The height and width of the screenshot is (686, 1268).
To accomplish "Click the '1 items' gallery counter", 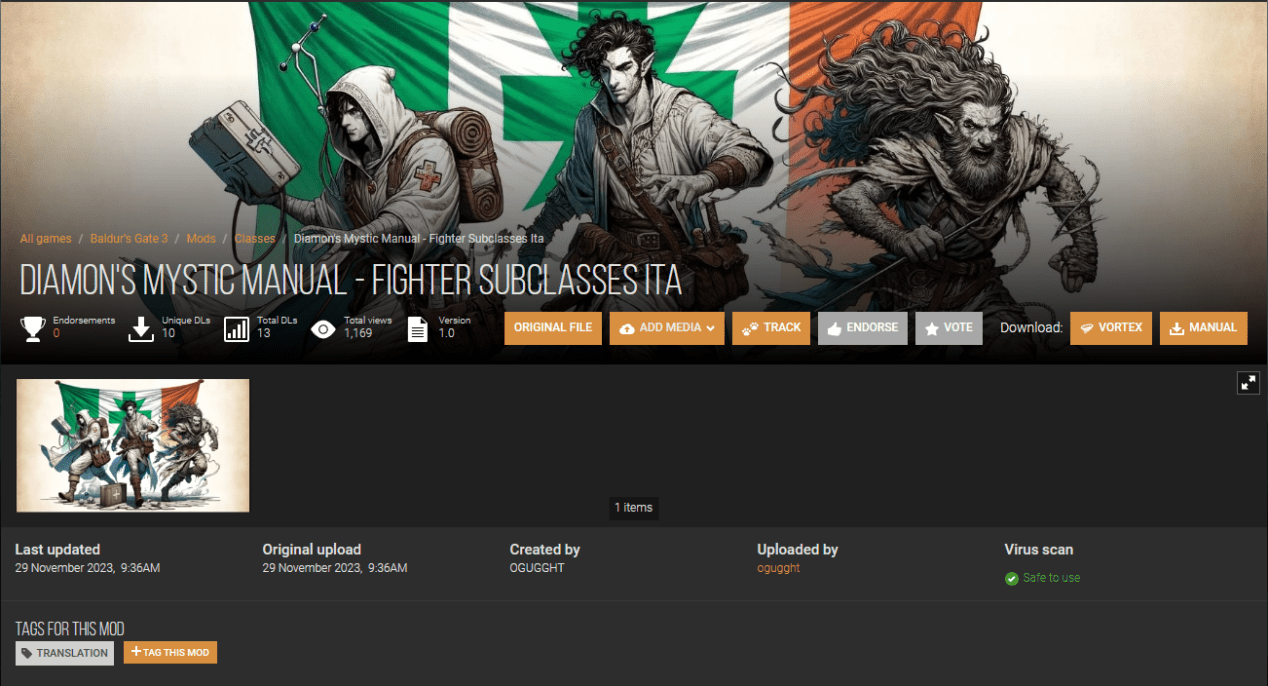I will click(633, 508).
